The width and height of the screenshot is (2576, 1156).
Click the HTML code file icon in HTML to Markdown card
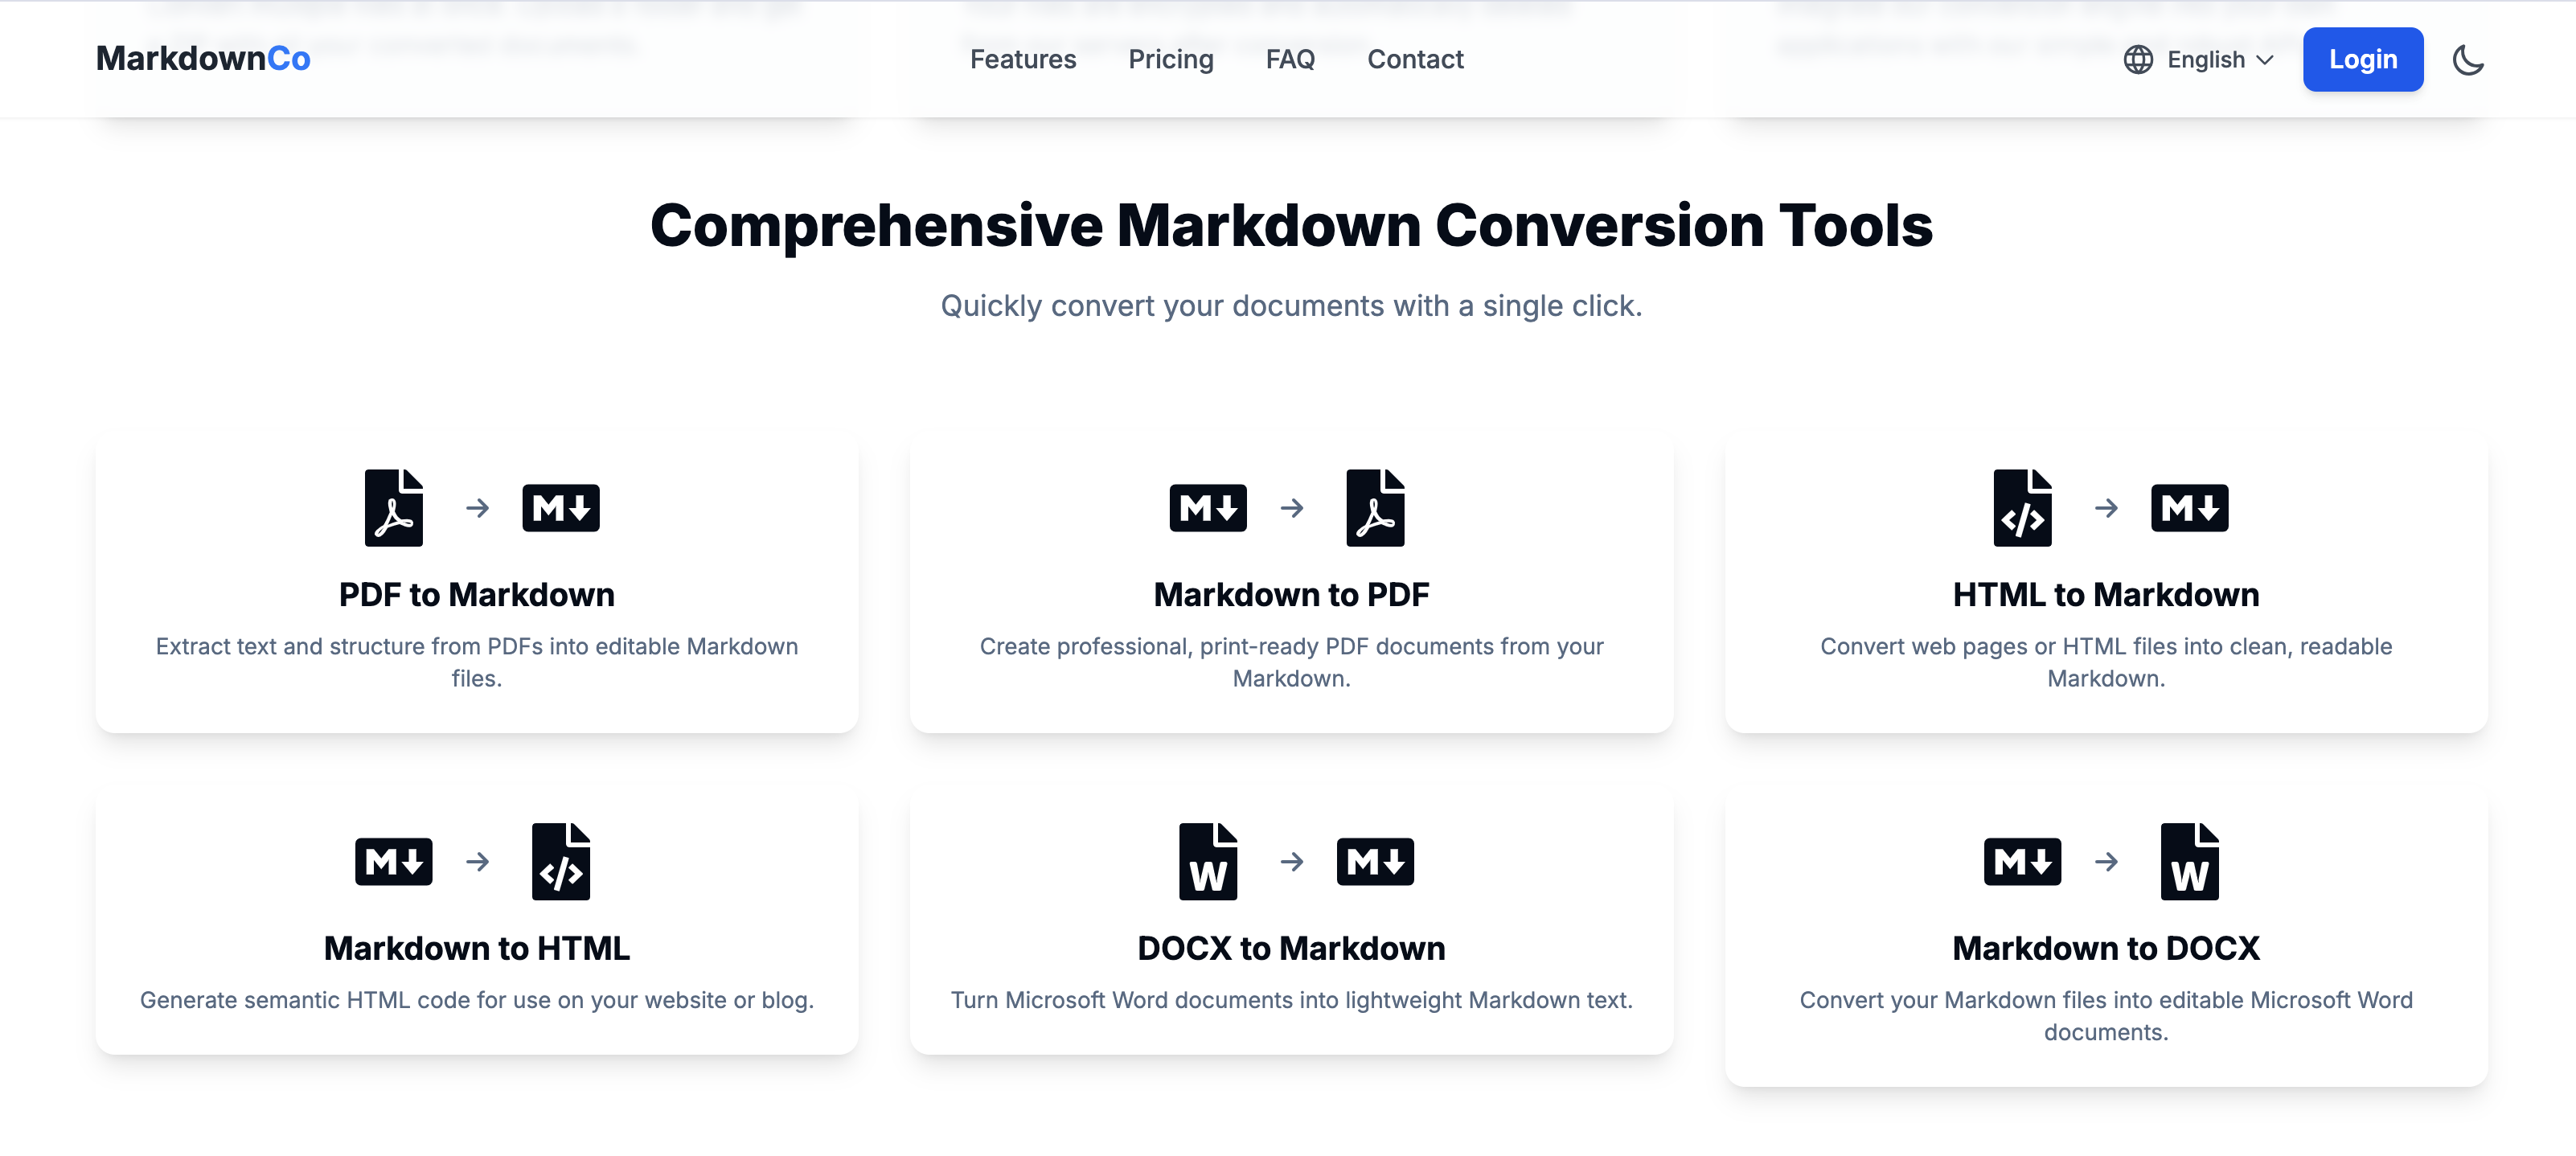point(2023,508)
